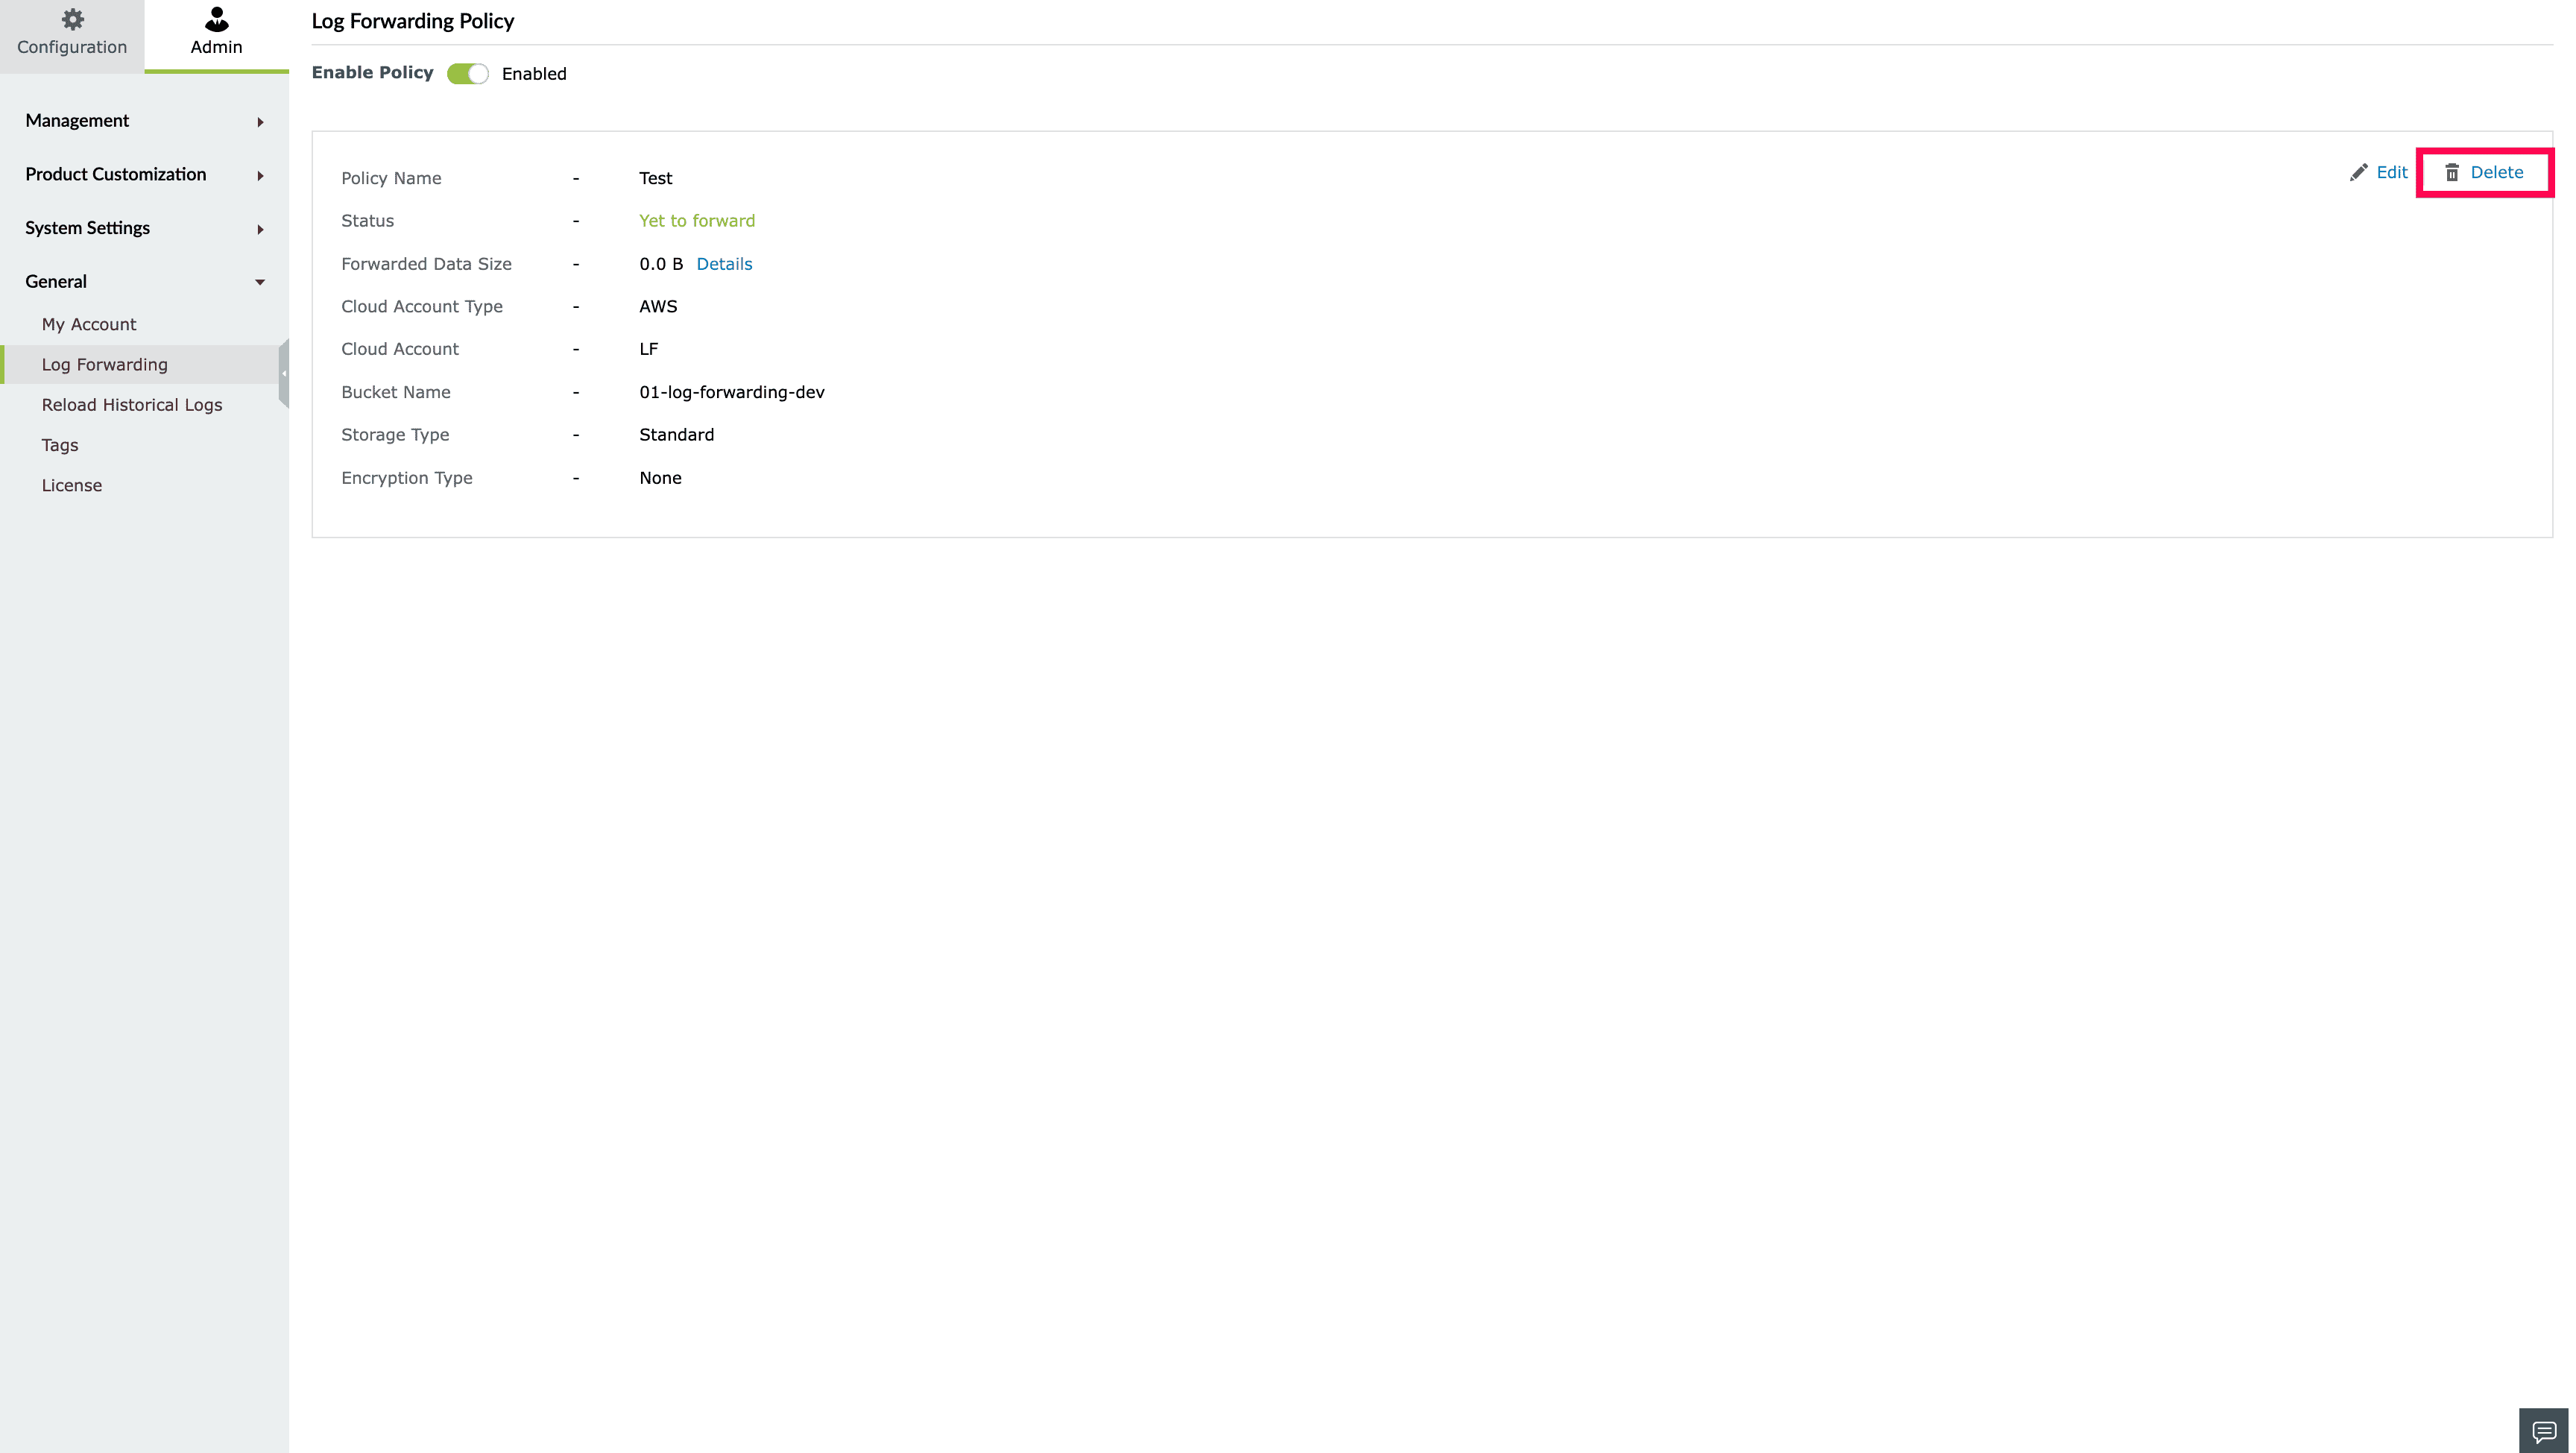The height and width of the screenshot is (1453, 2576).
Task: Click the Configuration gear icon
Action: [72, 19]
